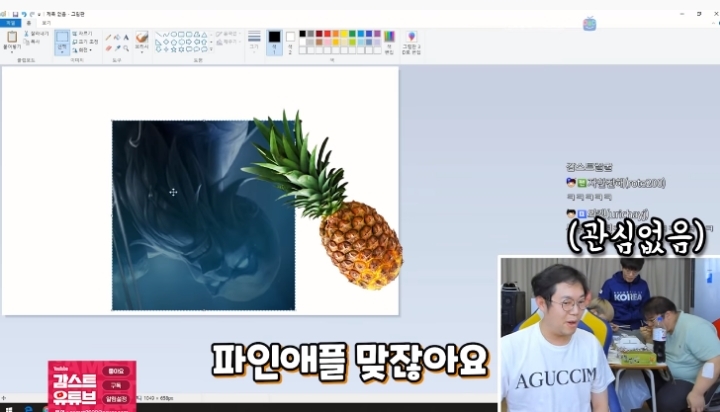720x412 pixels.
Task: Pick the Rounded rectangle shape
Action: click(189, 34)
